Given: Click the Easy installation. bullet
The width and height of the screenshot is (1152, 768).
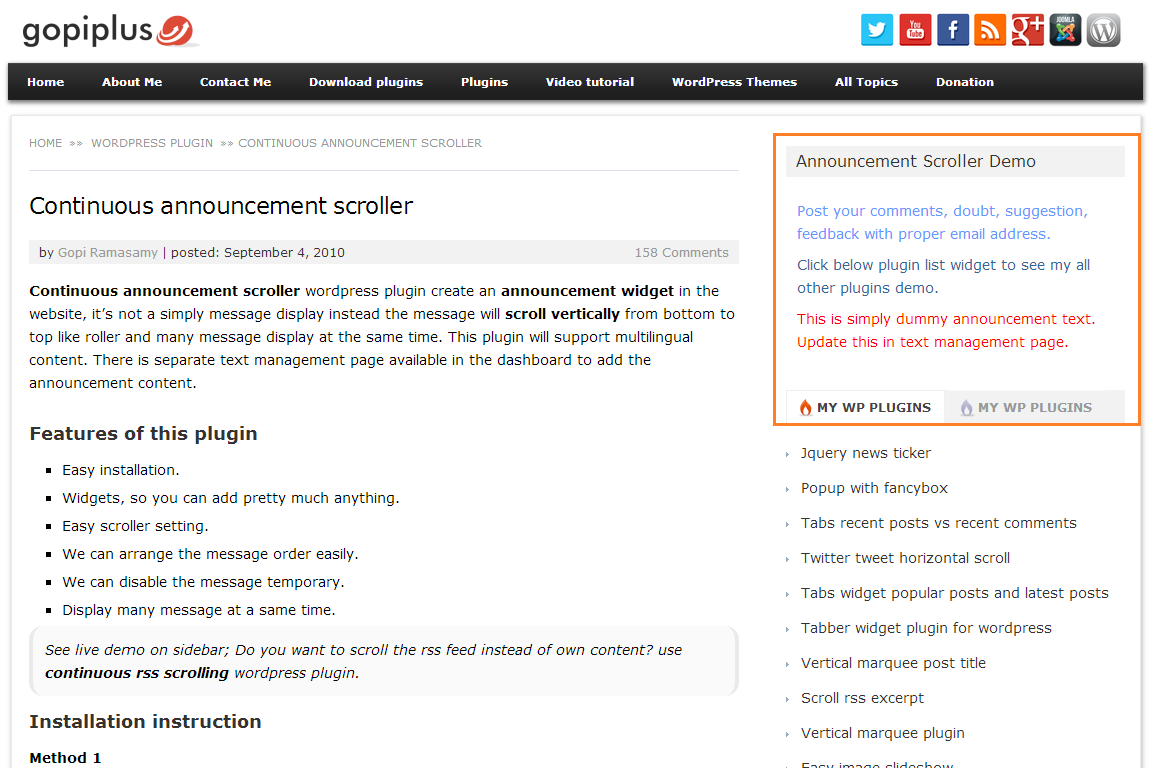Looking at the screenshot, I should click(x=120, y=470).
